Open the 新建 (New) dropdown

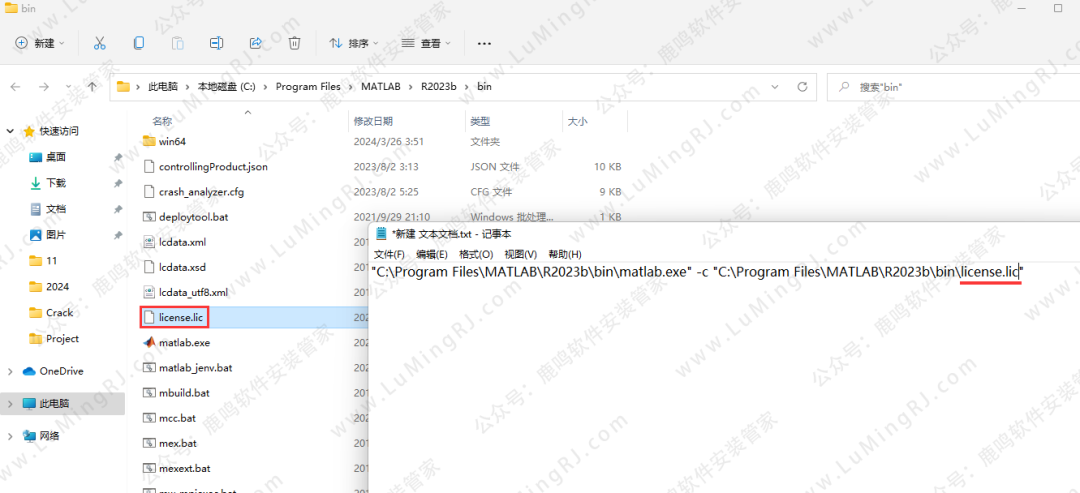pos(40,43)
